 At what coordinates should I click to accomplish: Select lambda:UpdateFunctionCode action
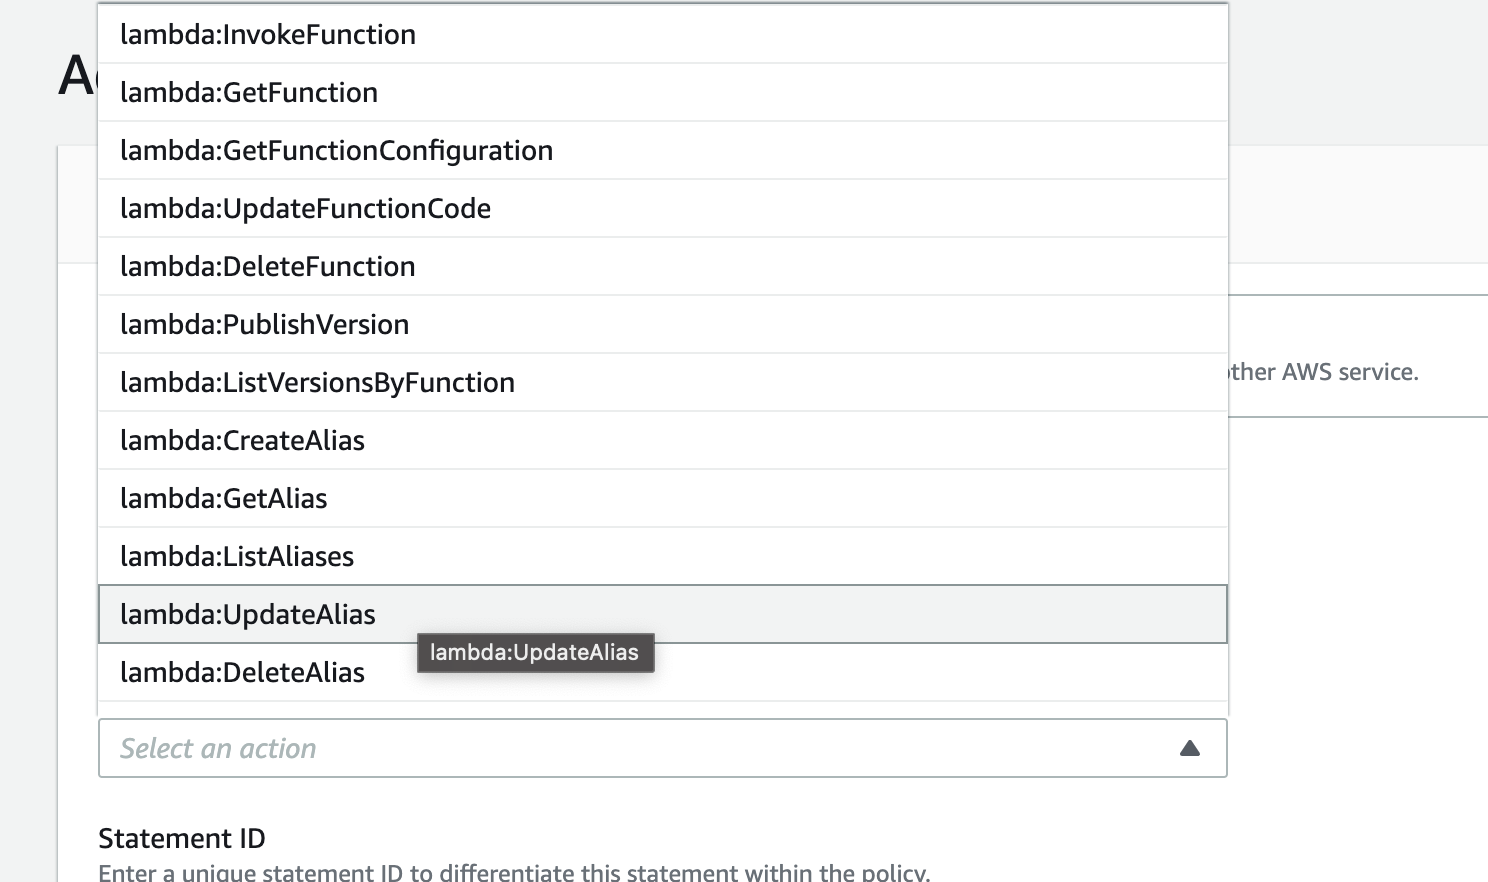[305, 209]
